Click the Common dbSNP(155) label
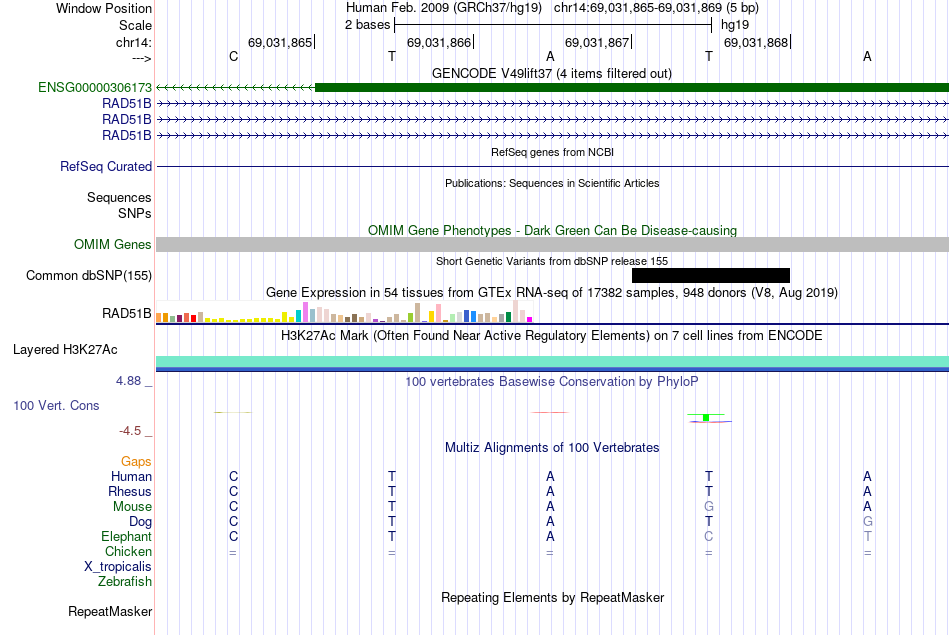Image resolution: width=950 pixels, height=635 pixels. 89,275
